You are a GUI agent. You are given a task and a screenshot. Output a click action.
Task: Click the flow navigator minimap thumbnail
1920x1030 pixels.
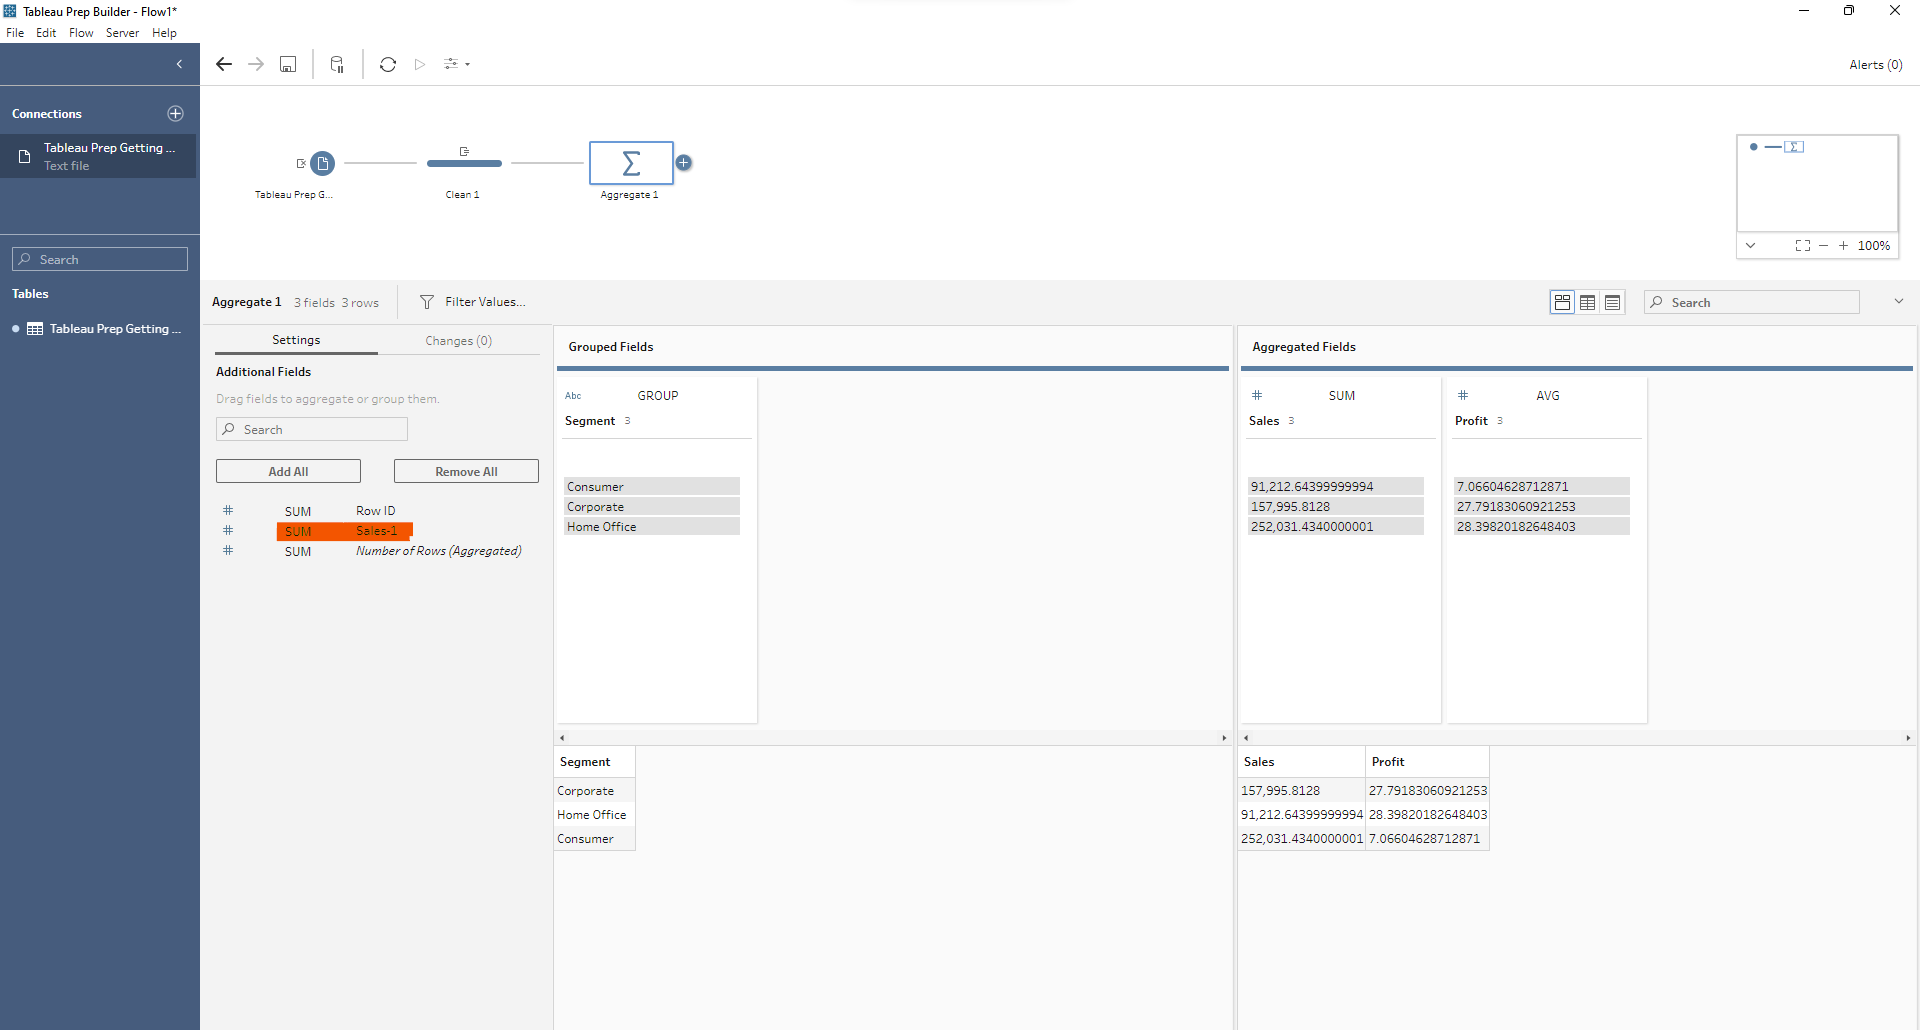pos(1817,184)
